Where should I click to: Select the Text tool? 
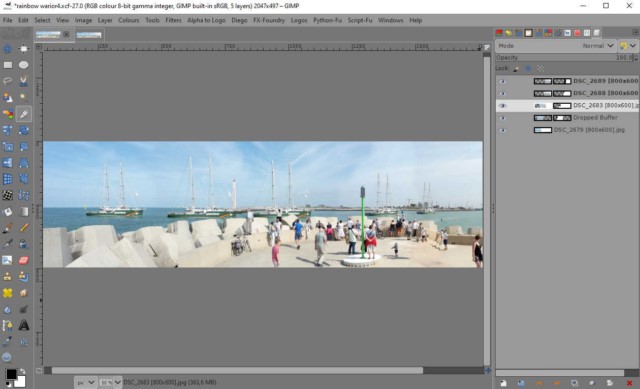(24, 325)
